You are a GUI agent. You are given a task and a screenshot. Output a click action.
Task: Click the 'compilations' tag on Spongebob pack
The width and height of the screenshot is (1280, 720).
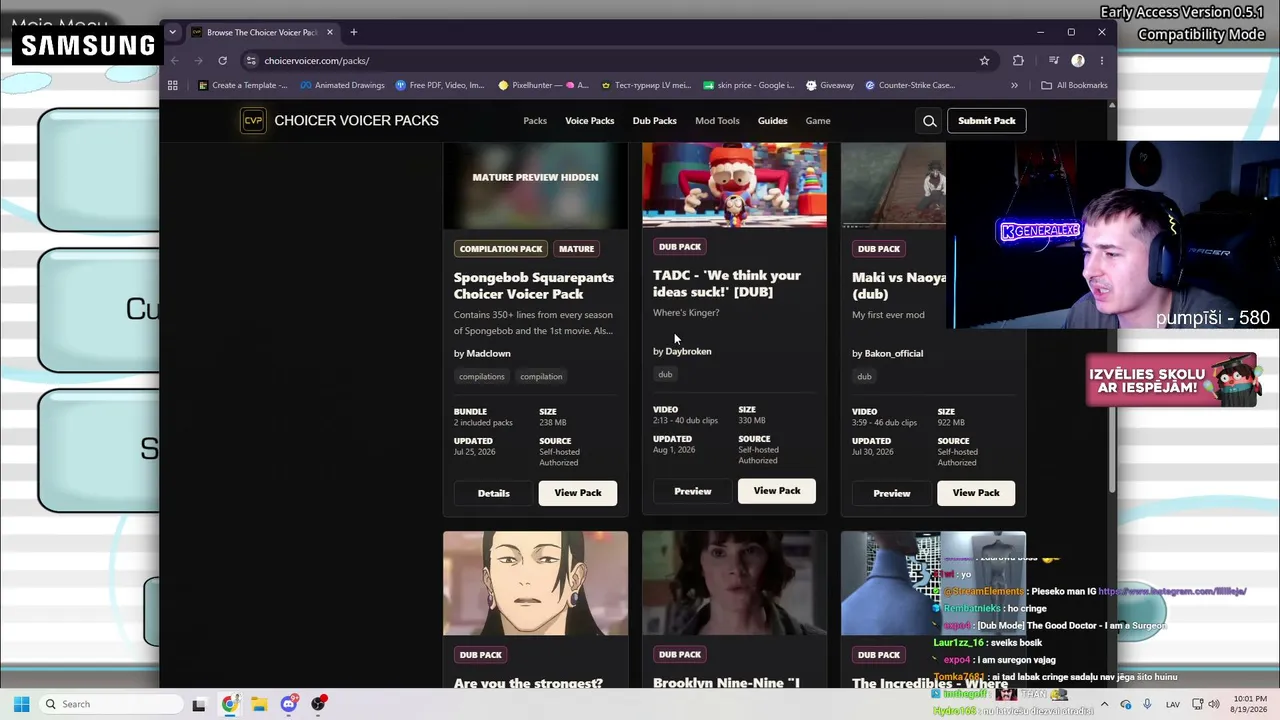[482, 376]
